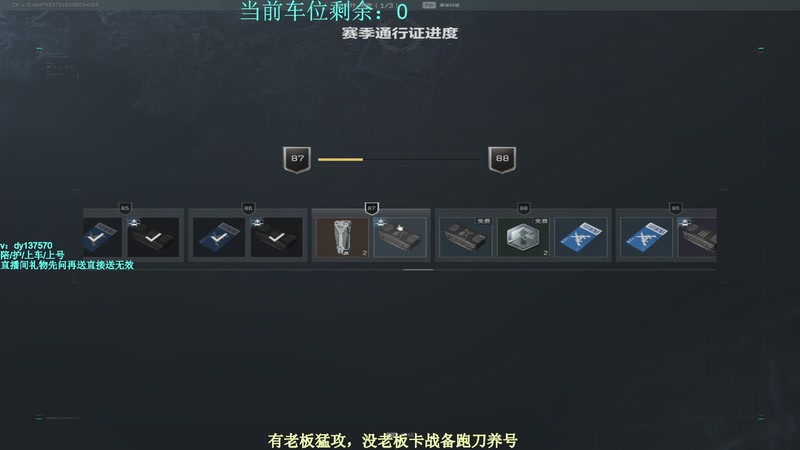Click the level 87 shield badge beside progress bar

[x=297, y=160]
